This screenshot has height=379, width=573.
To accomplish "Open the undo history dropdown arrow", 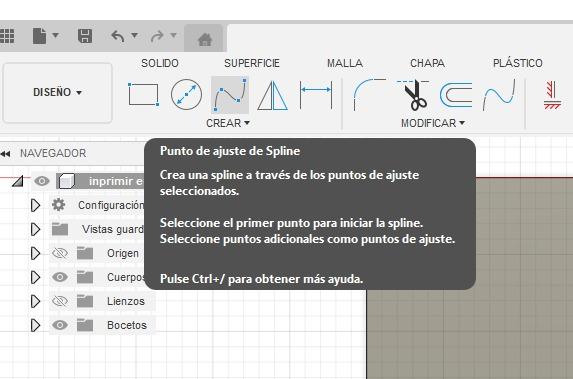I will click(x=134, y=35).
